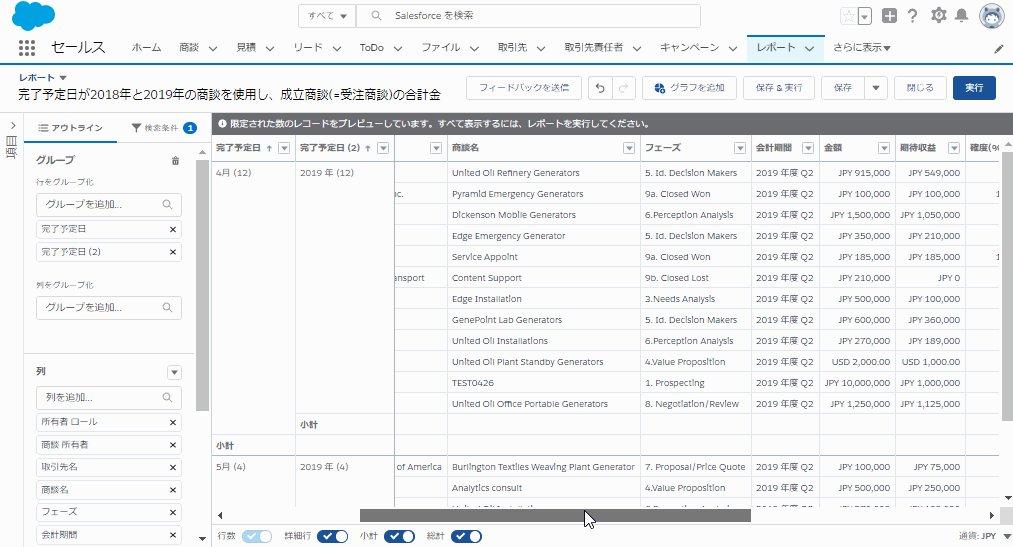Open the 商談 navigation tab
The height and width of the screenshot is (547, 1013).
[189, 48]
